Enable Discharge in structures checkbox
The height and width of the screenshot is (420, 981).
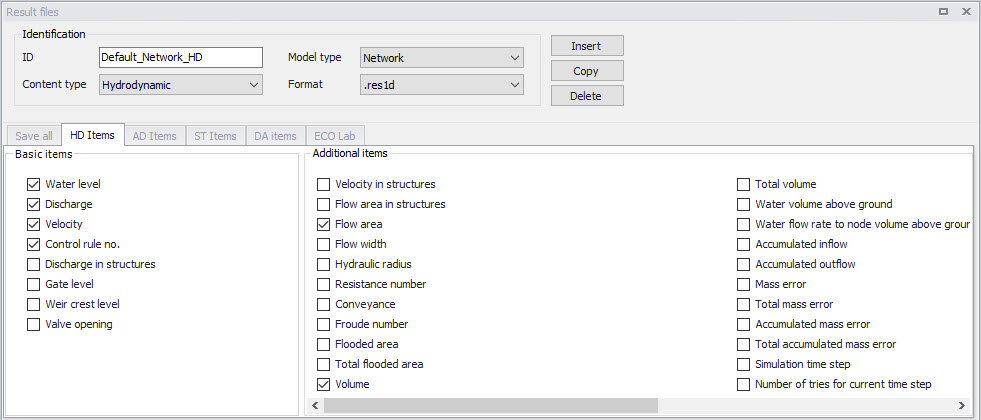point(33,264)
